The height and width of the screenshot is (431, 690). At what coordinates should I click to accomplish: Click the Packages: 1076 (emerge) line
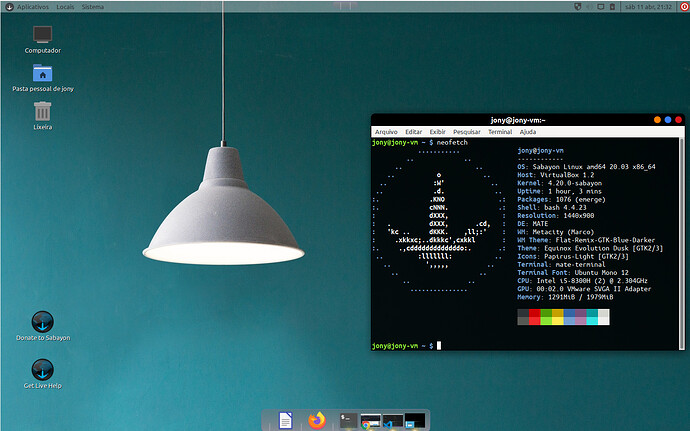pyautogui.click(x=561, y=199)
